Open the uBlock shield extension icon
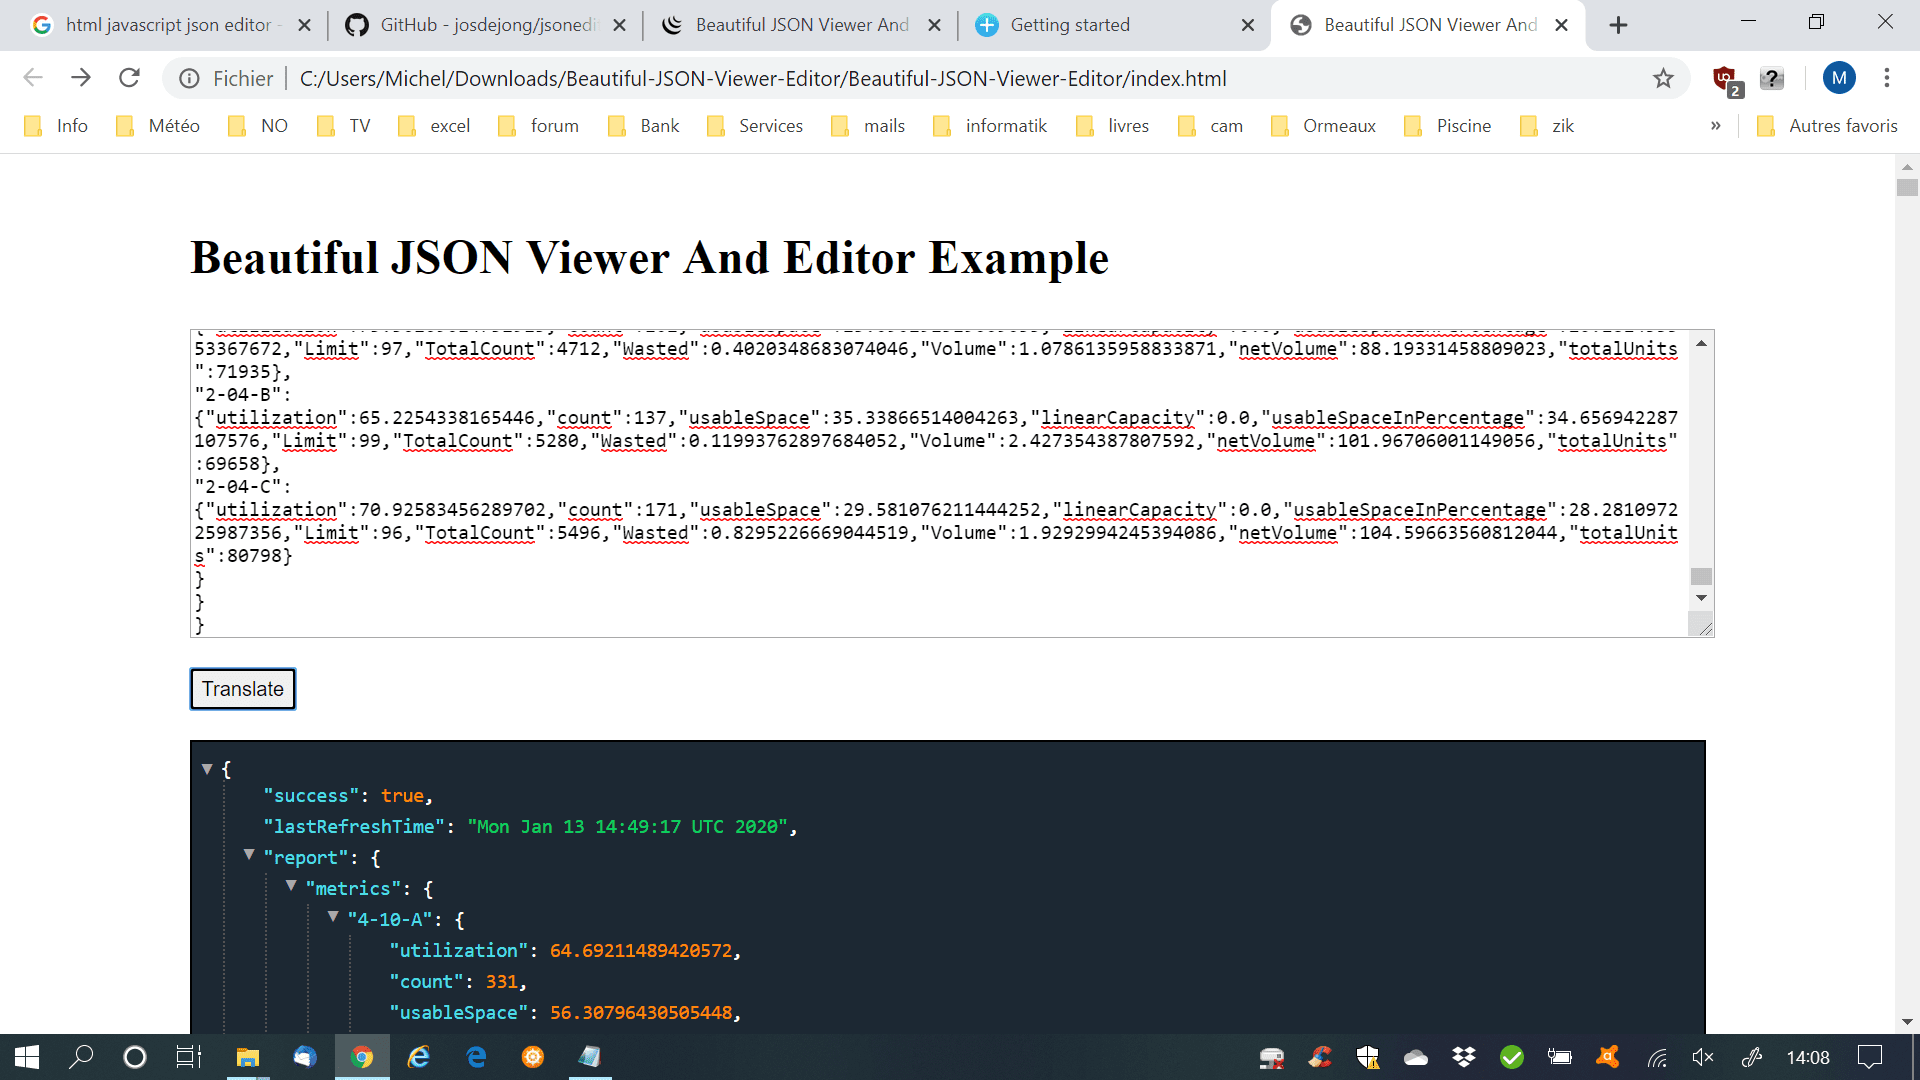1920x1080 pixels. click(x=1725, y=78)
